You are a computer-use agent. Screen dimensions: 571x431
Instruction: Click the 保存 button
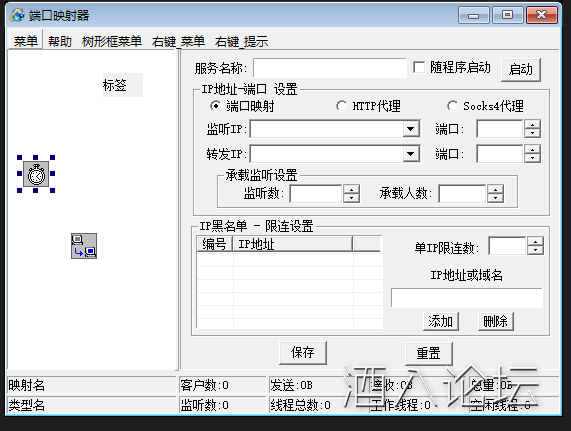(x=303, y=352)
